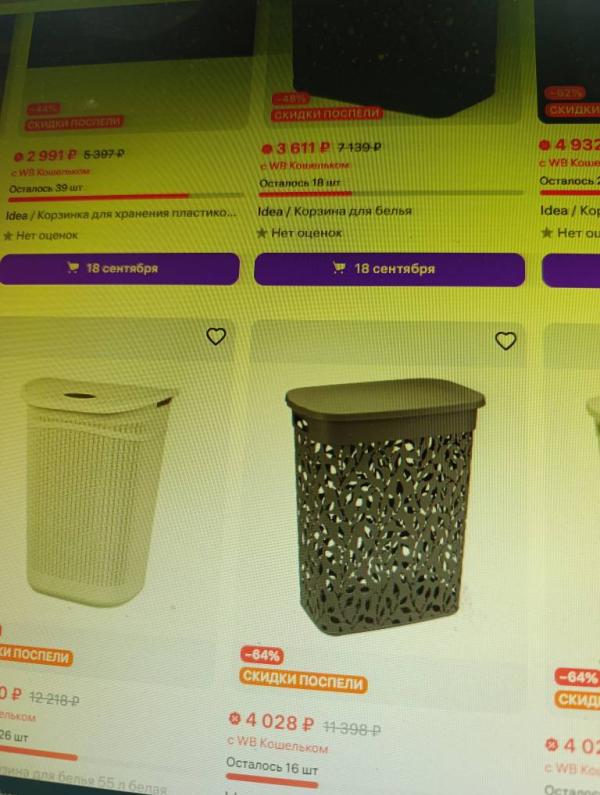
Task: Click the stock progress bar under Осталось 18 шт
Action: tap(391, 193)
